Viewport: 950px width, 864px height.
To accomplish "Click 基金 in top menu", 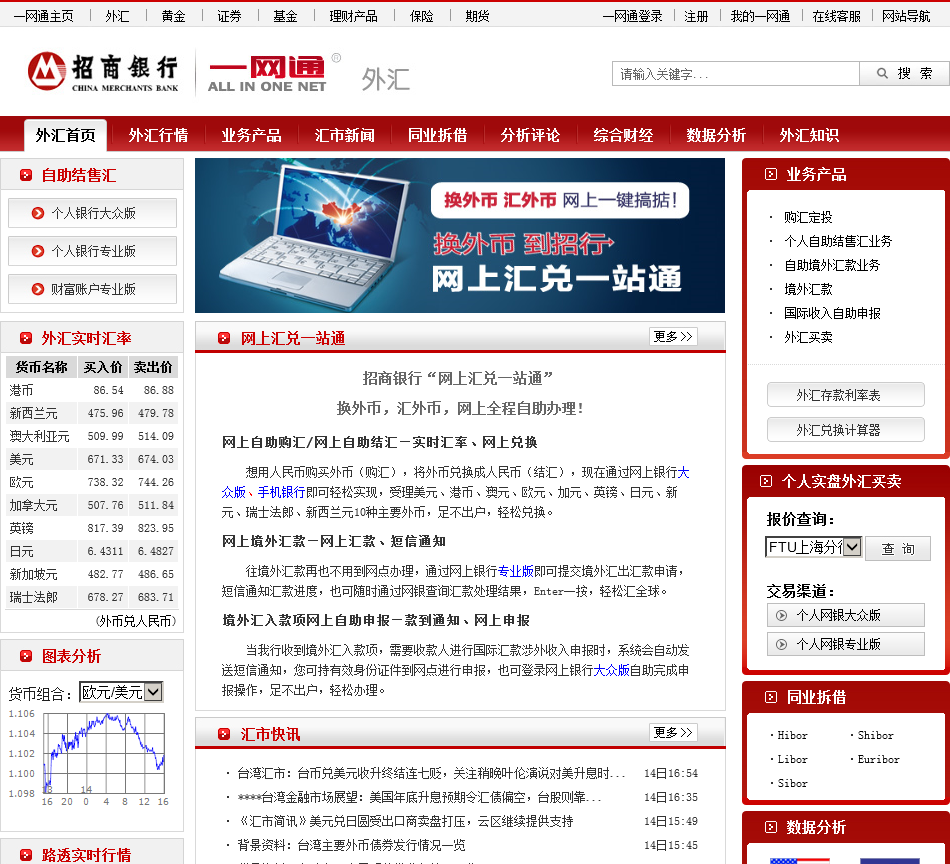I will point(285,16).
